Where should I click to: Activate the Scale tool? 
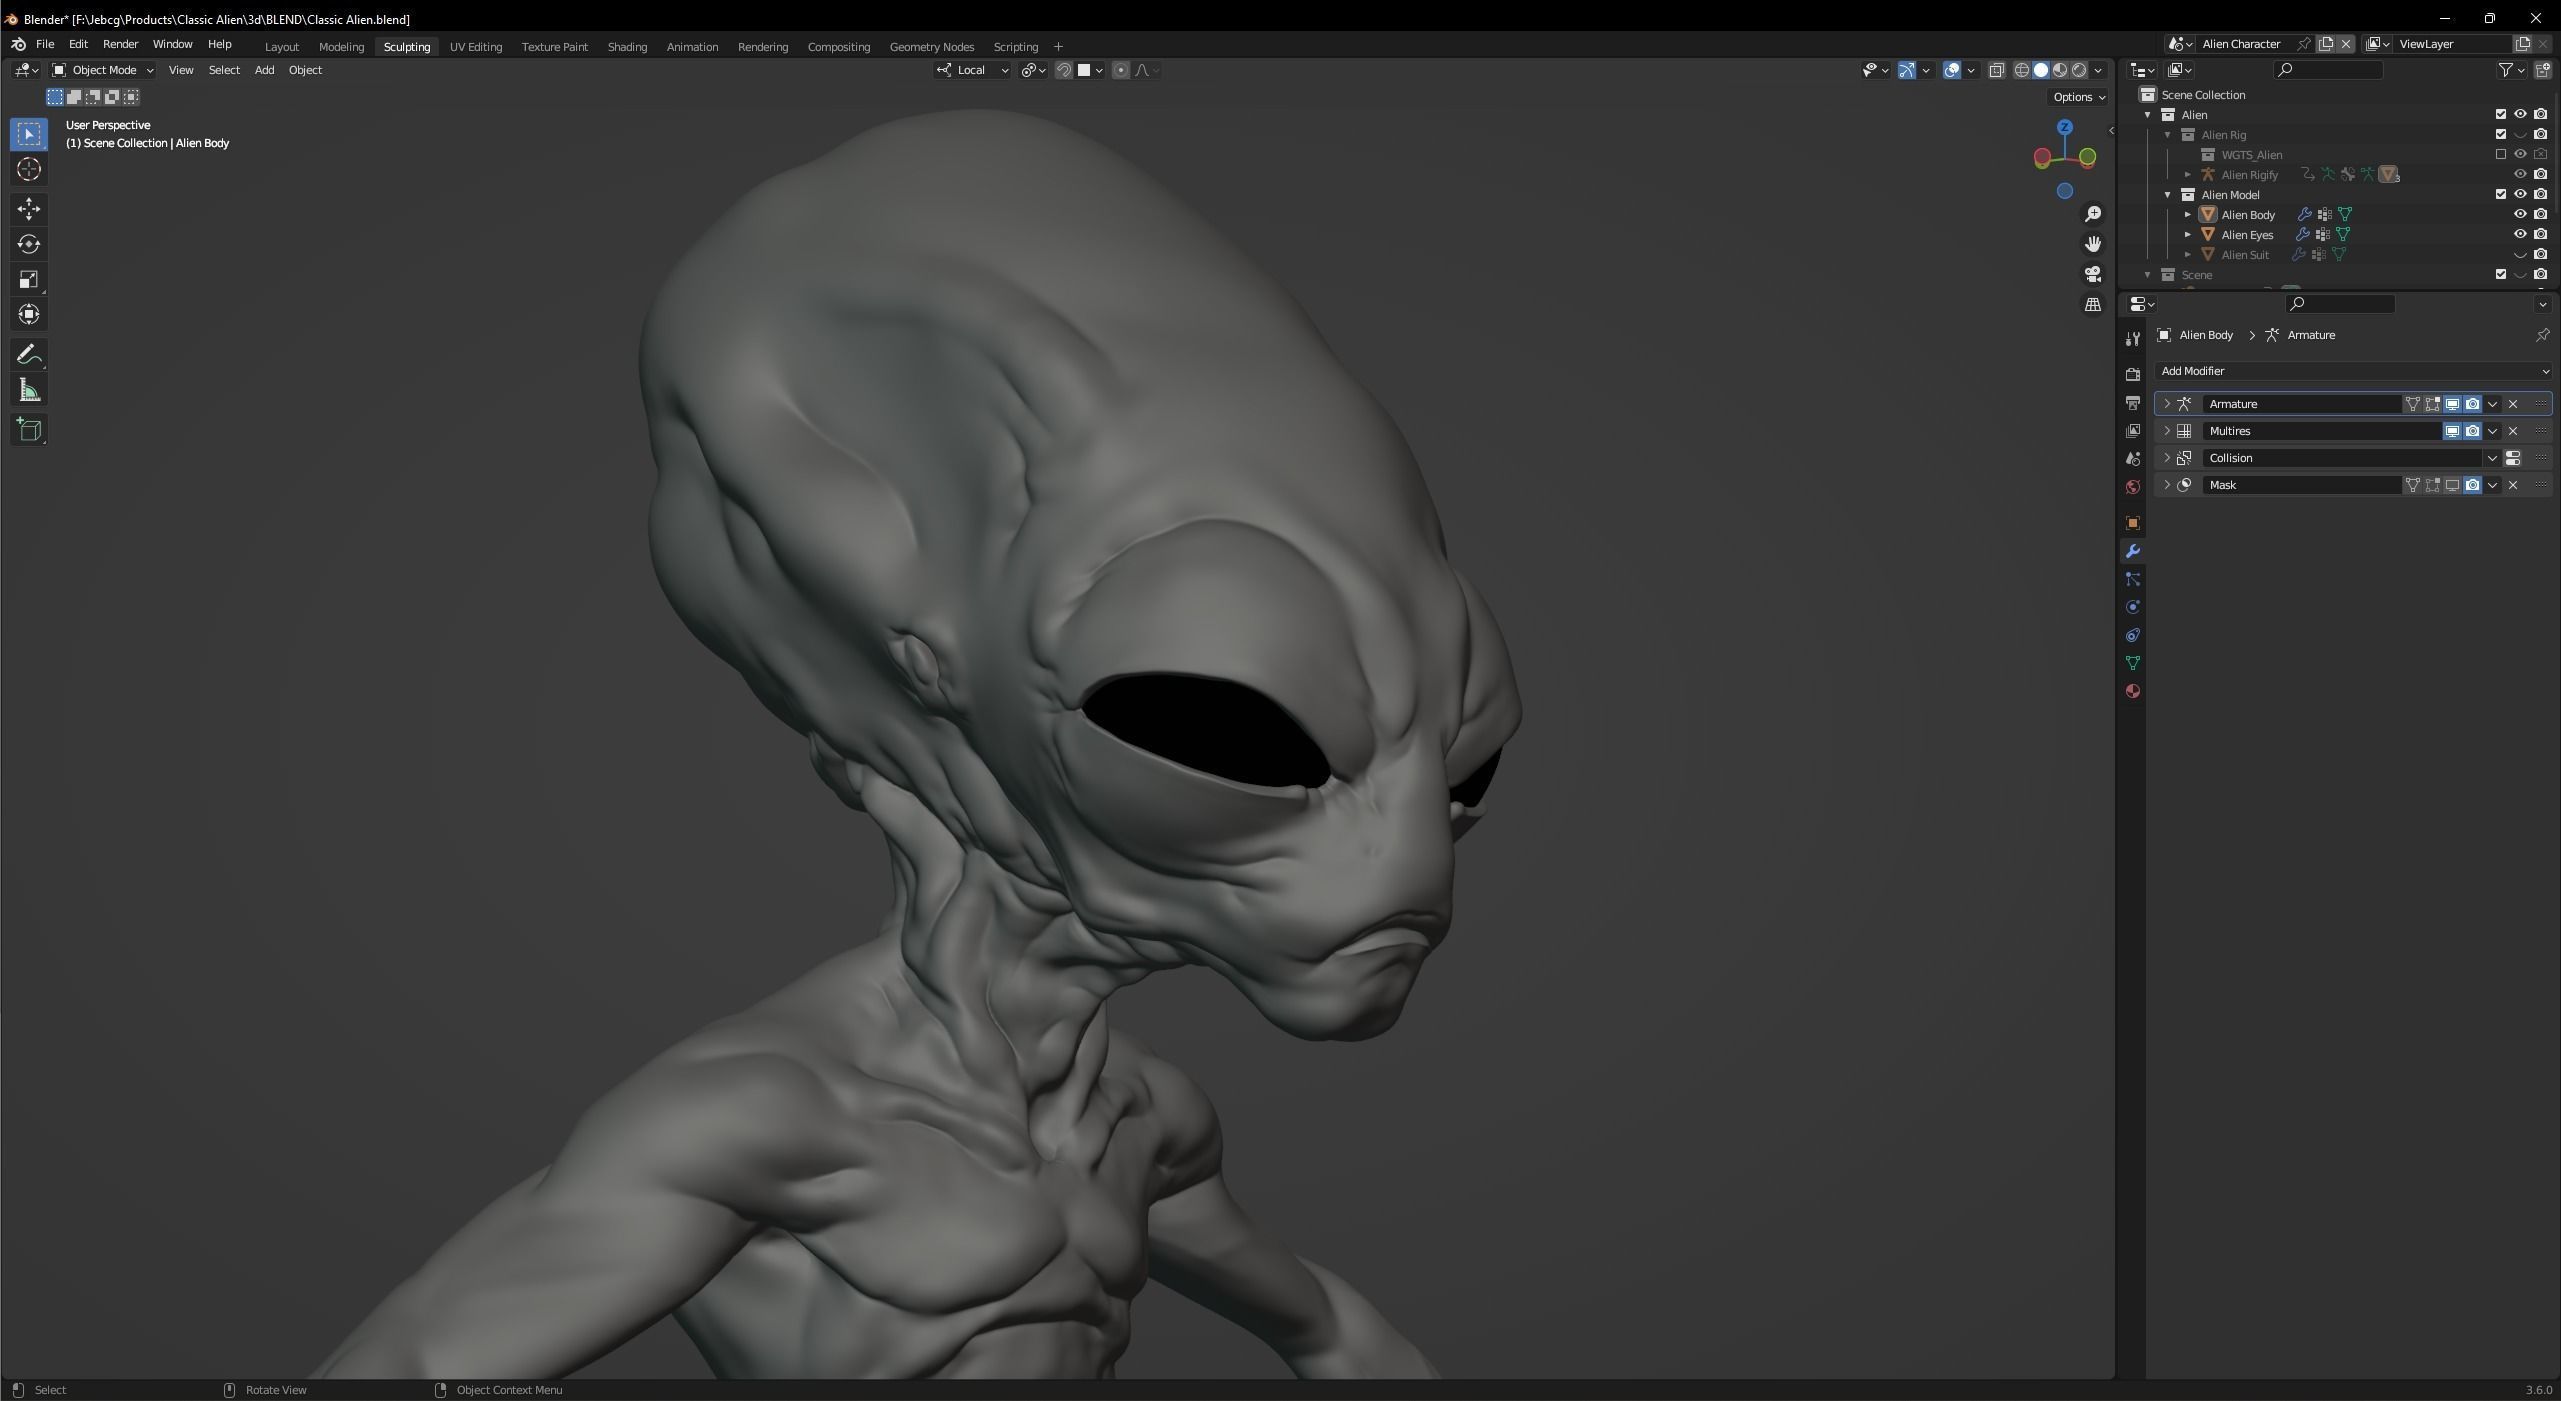point(29,279)
